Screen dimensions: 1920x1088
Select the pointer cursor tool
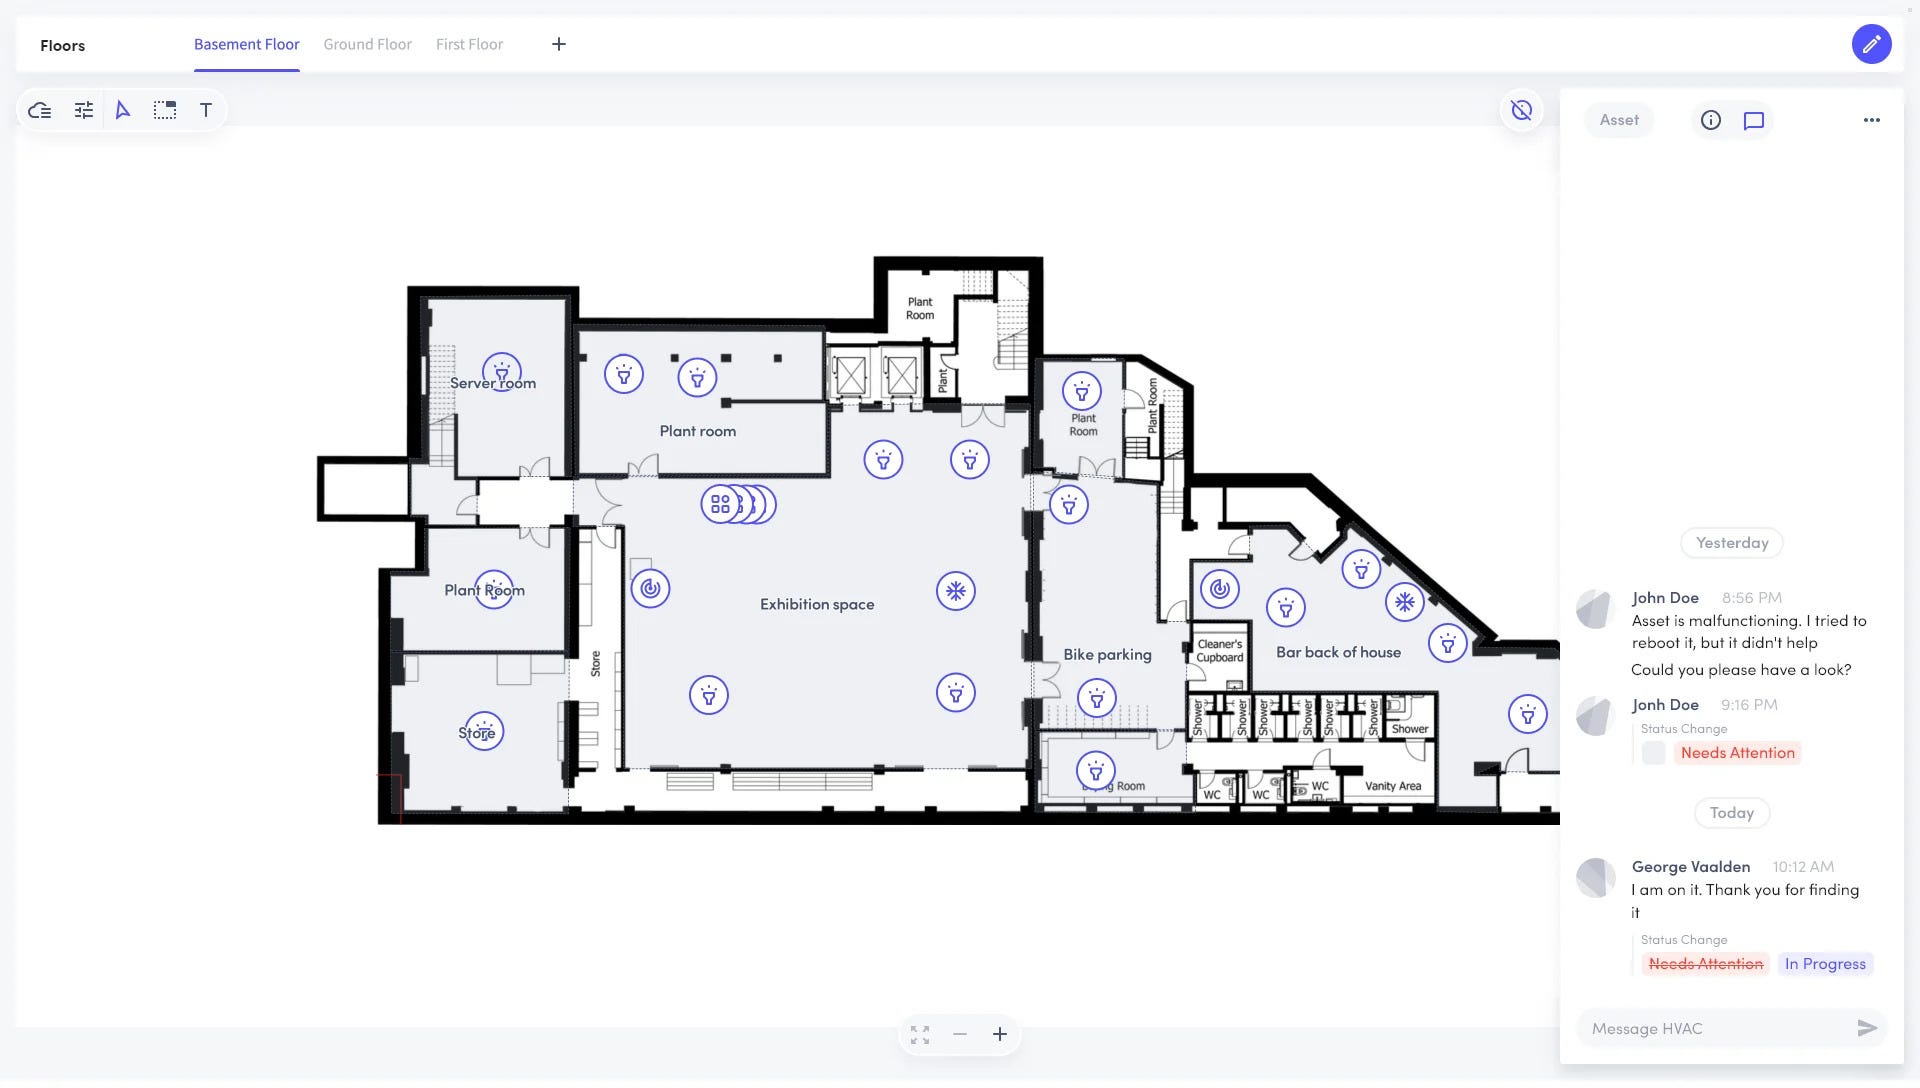pyautogui.click(x=123, y=110)
